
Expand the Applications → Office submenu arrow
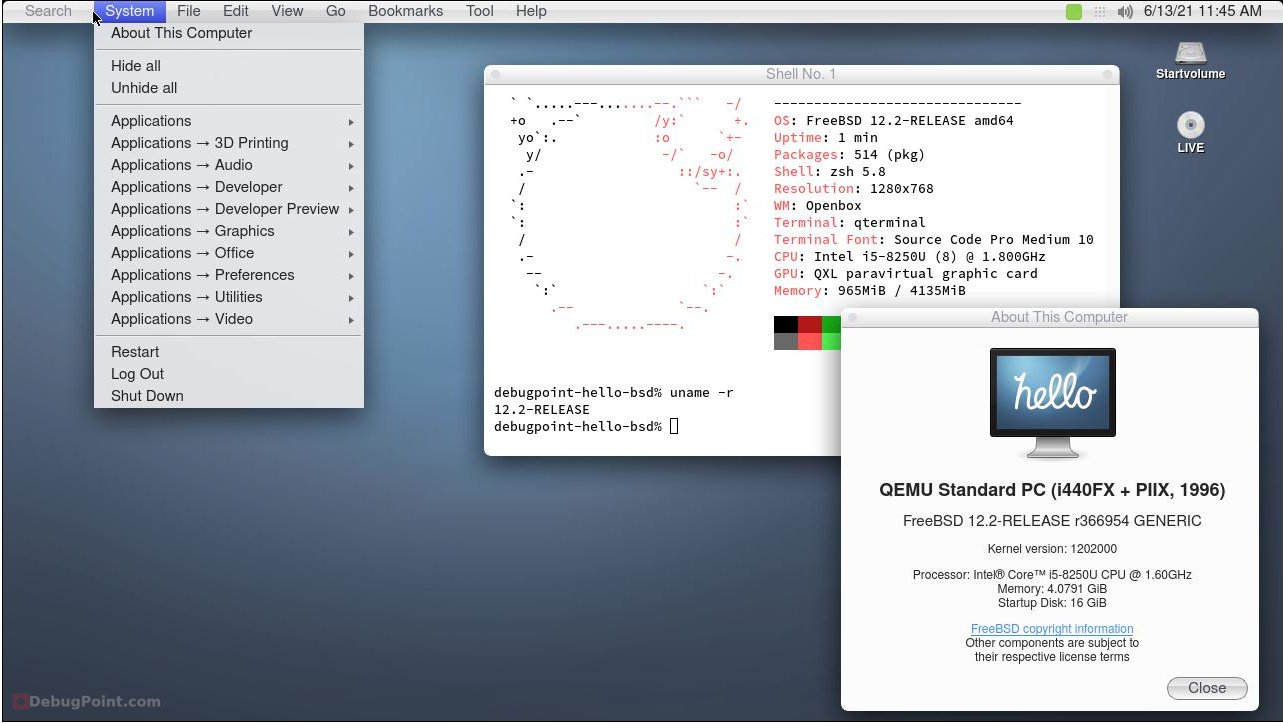click(x=351, y=254)
